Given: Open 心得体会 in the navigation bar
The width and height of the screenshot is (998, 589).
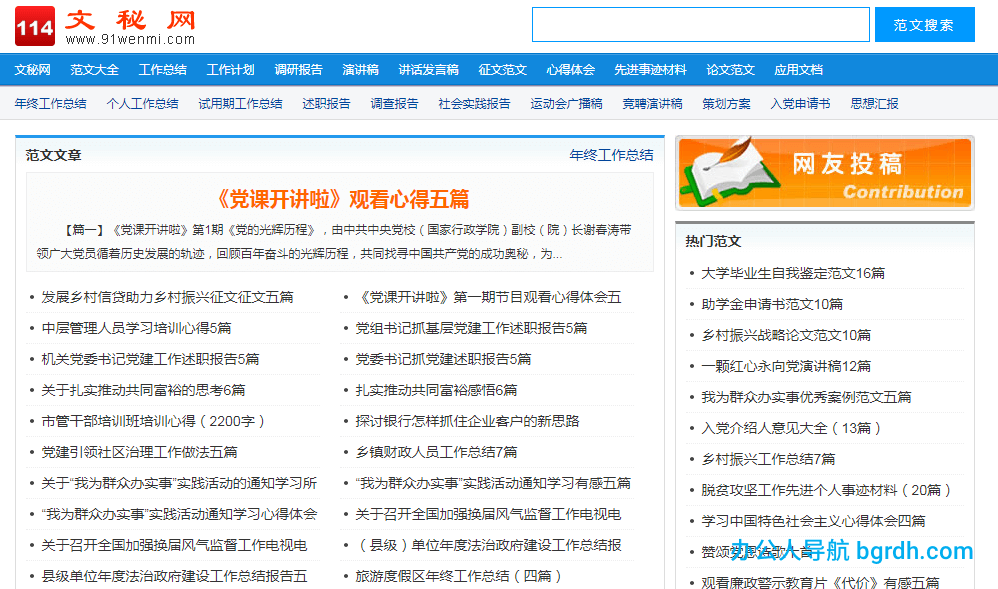Looking at the screenshot, I should point(570,70).
